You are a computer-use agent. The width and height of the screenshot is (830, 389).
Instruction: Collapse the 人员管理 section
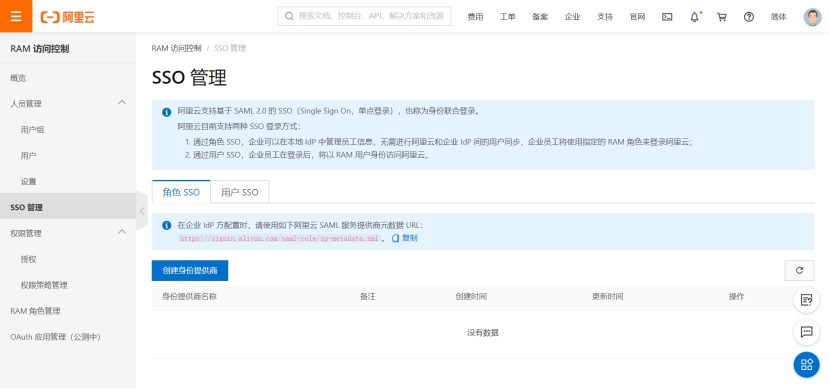click(122, 102)
